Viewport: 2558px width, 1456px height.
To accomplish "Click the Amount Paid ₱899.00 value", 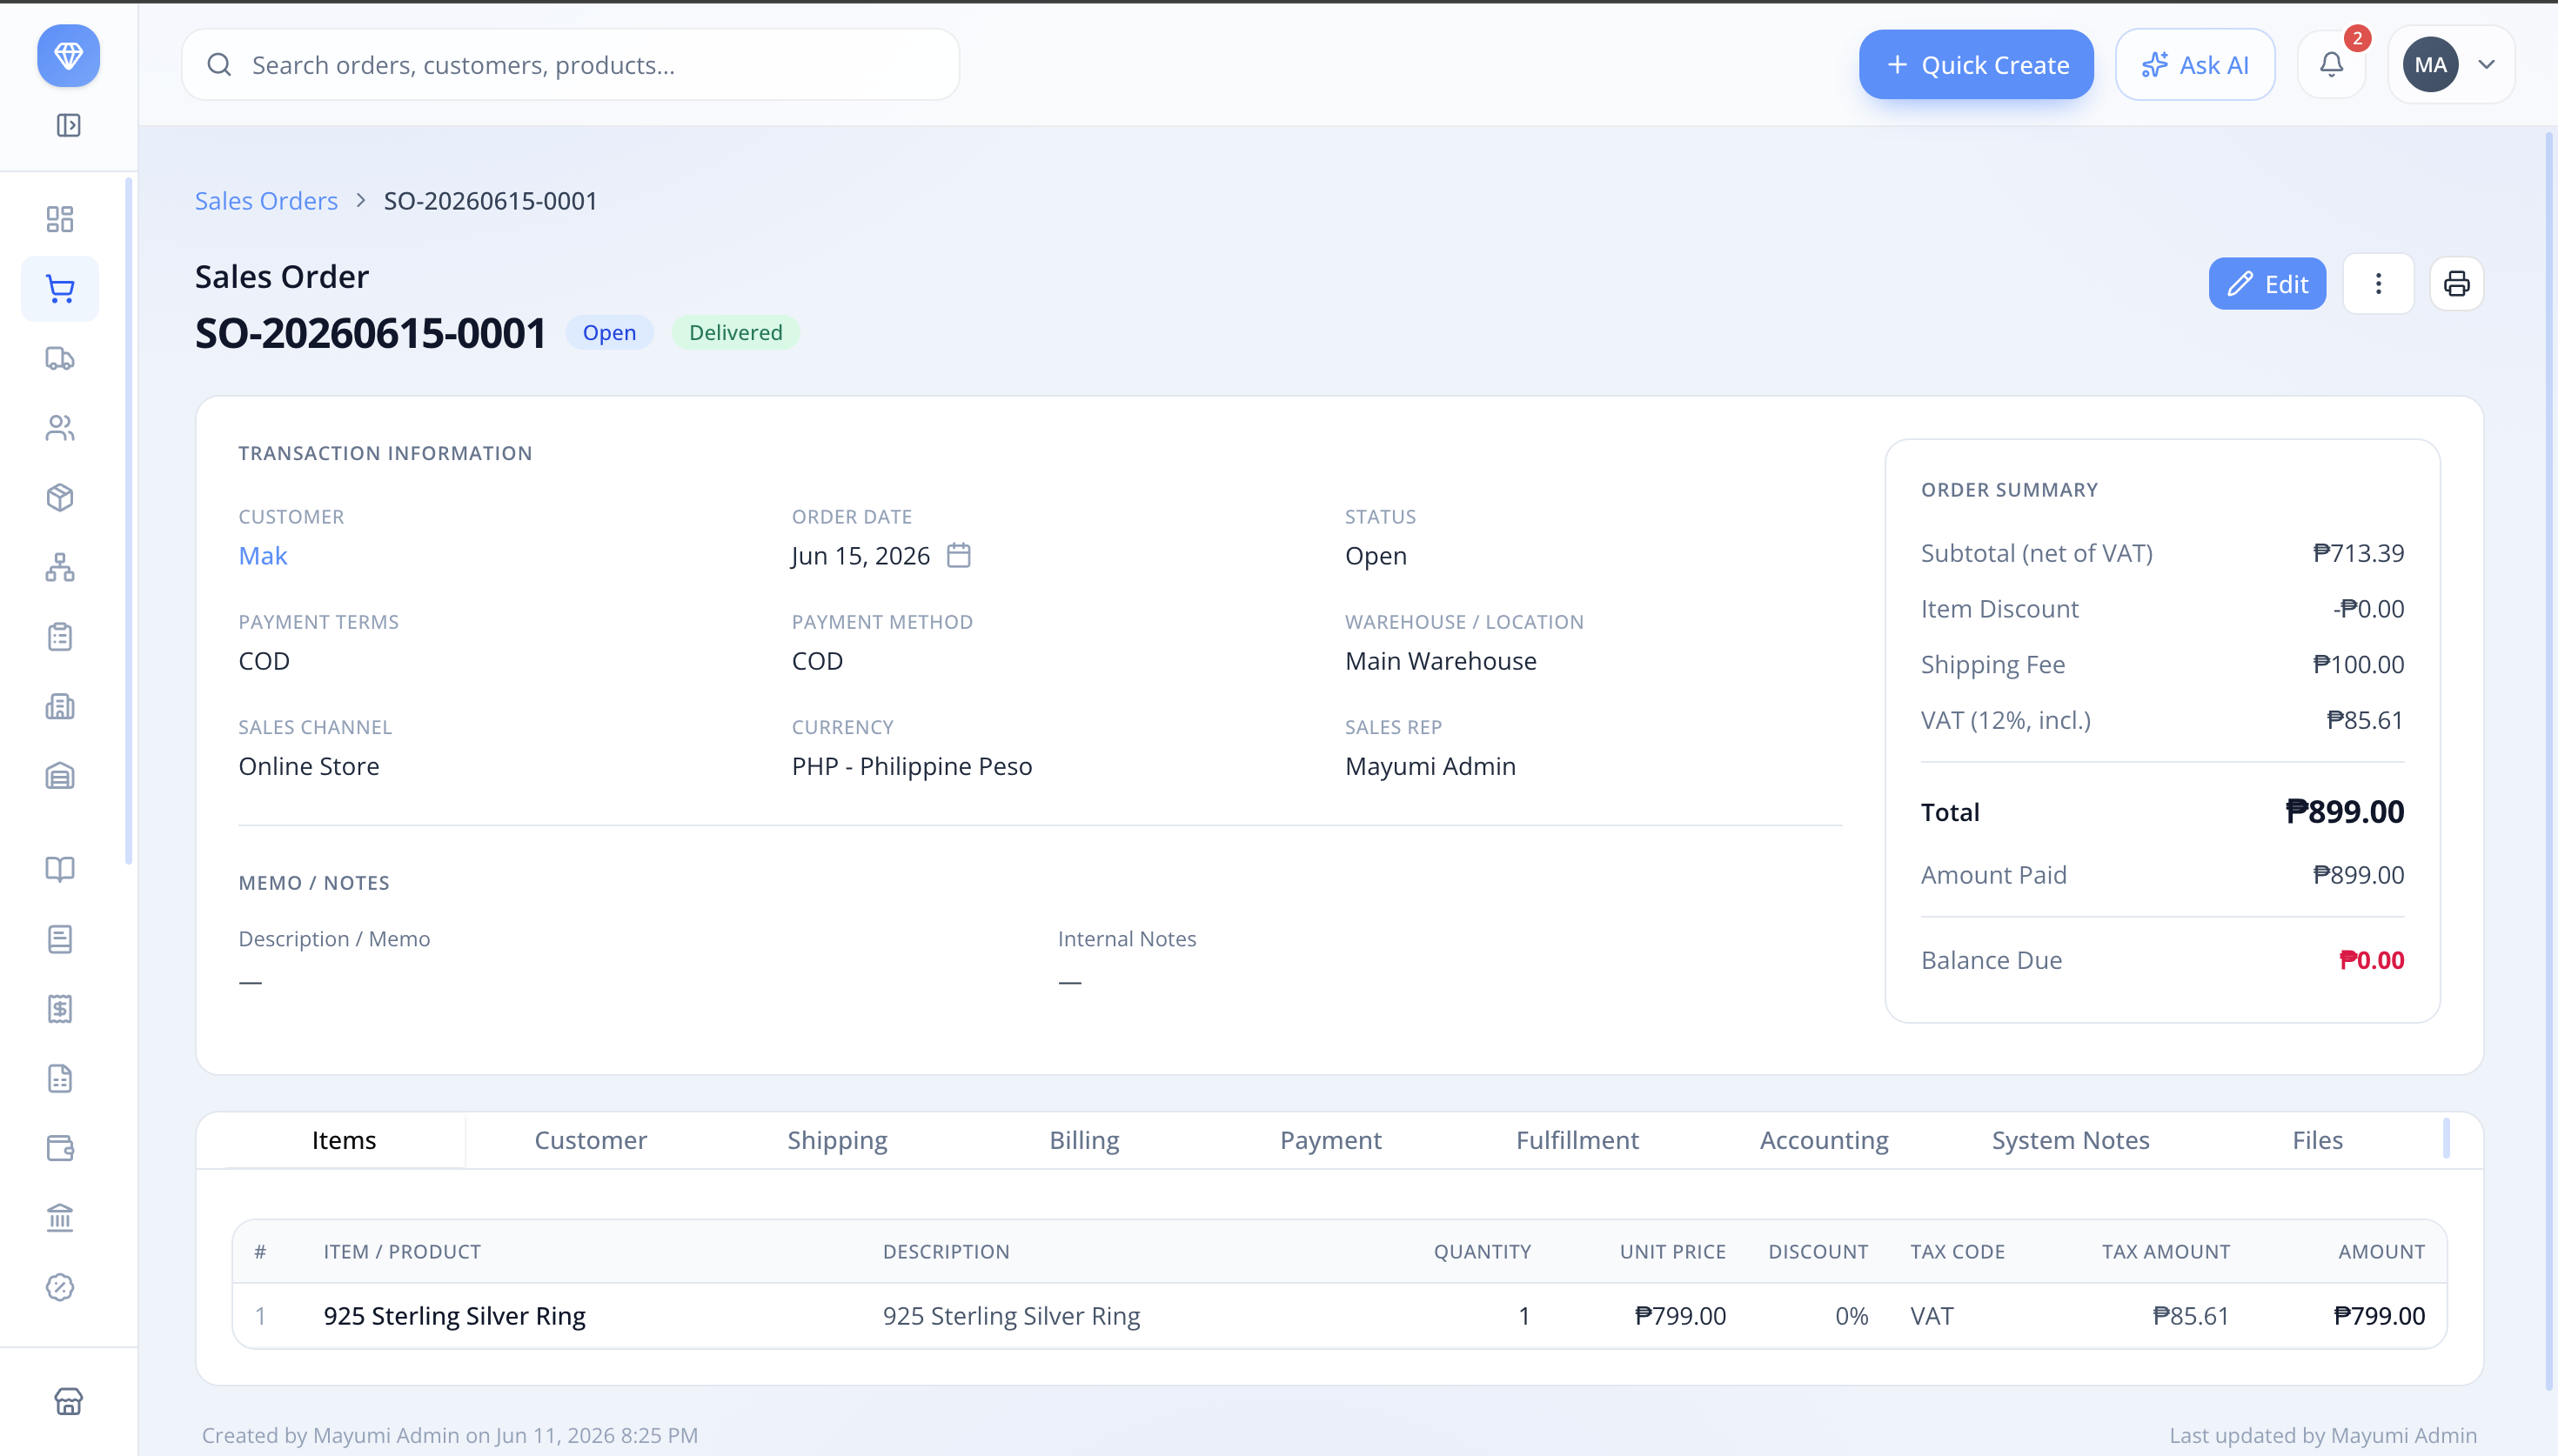I will click(x=2358, y=875).
